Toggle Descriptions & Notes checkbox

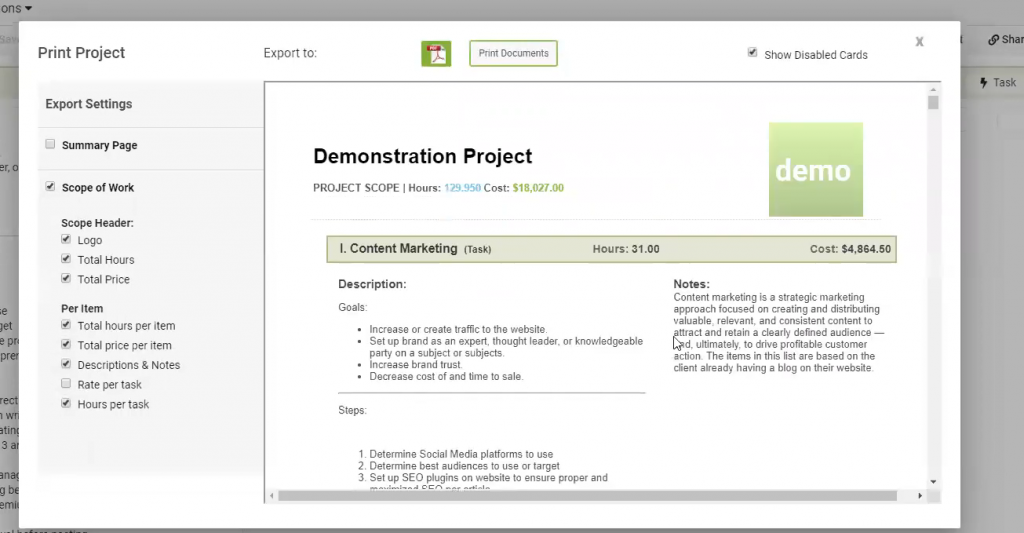[x=66, y=364]
